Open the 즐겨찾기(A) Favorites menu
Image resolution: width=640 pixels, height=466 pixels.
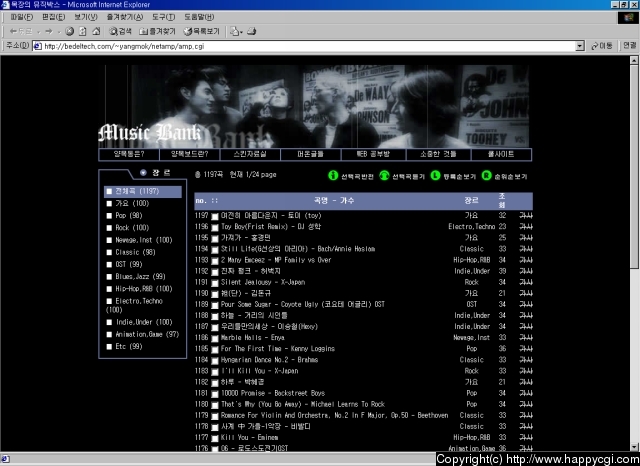tap(124, 17)
